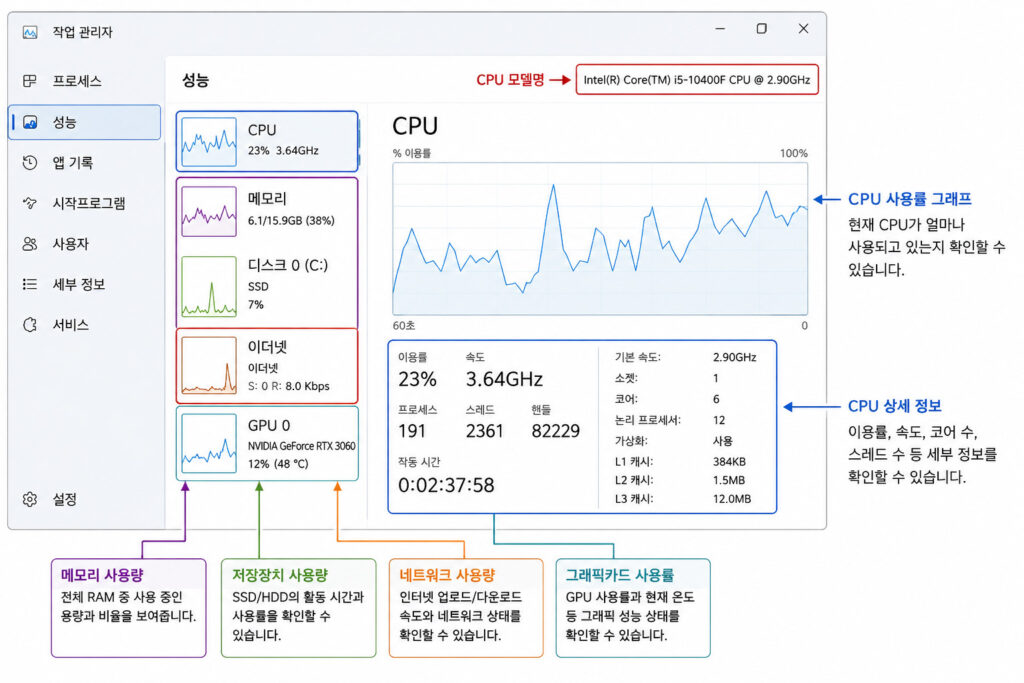This screenshot has width=1024, height=683.
Task: Click the 100% graph scale label
Action: click(x=793, y=153)
